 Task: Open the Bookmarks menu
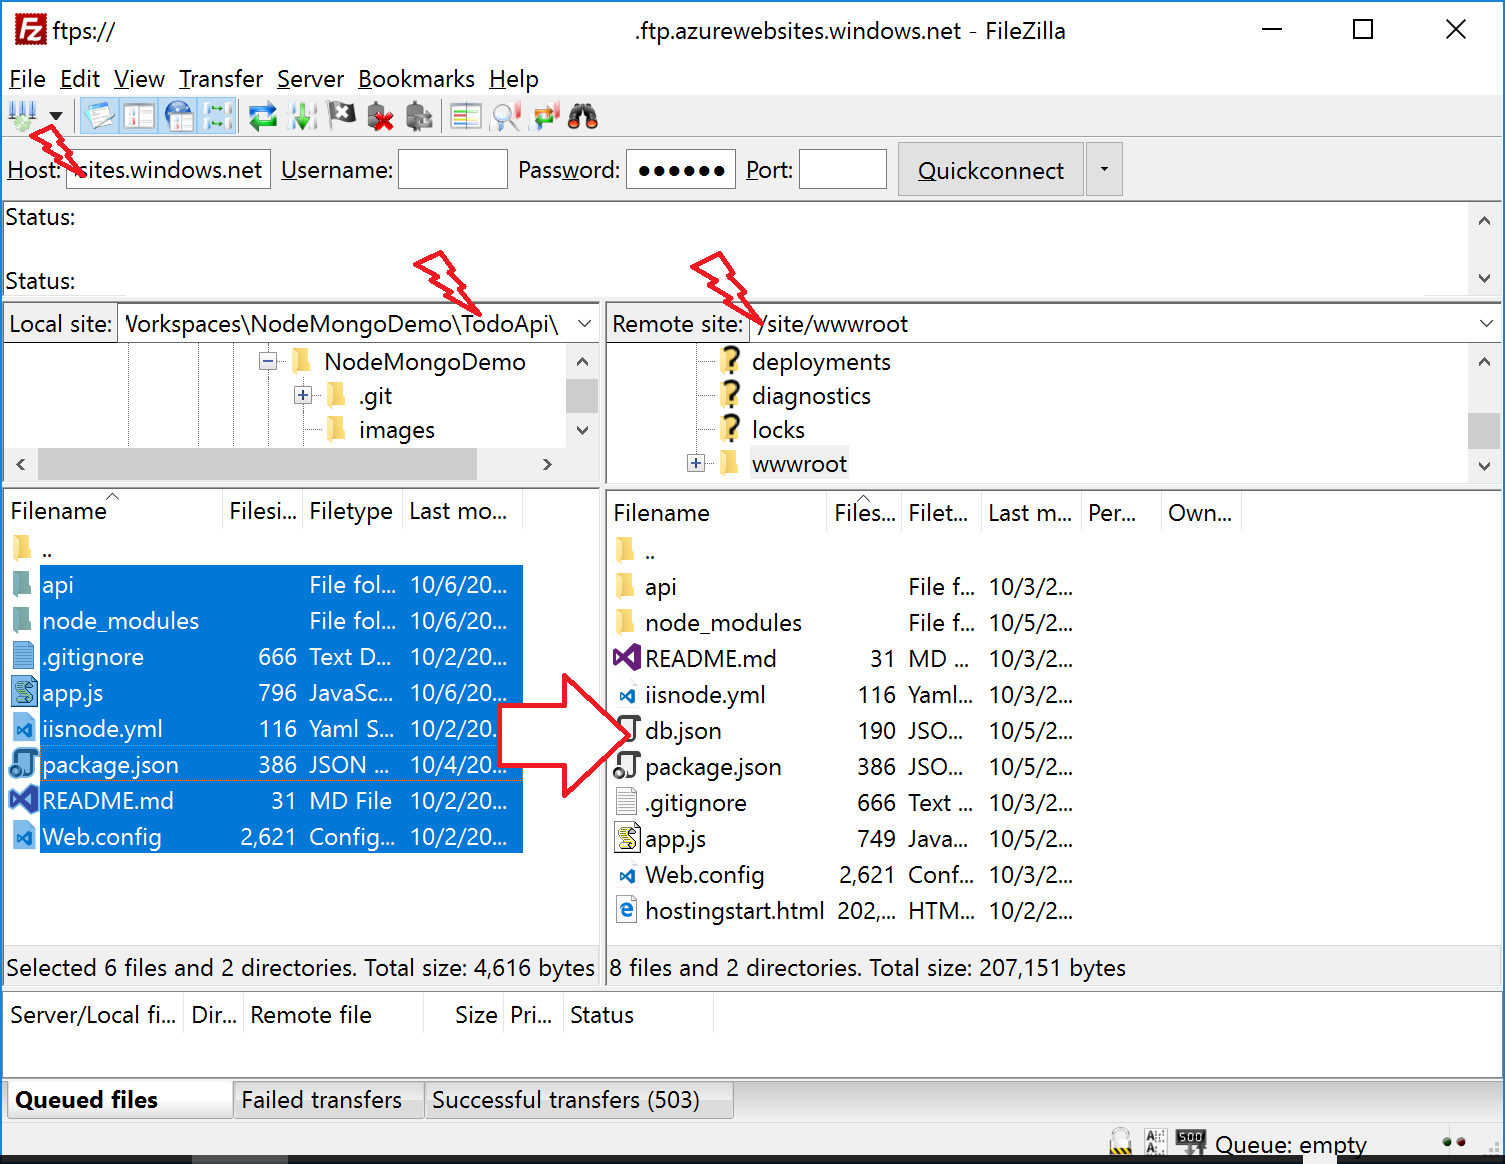point(417,79)
